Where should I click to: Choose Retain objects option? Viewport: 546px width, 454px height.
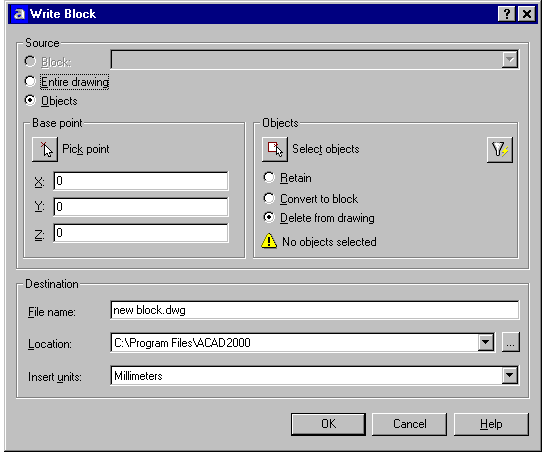pyautogui.click(x=269, y=178)
